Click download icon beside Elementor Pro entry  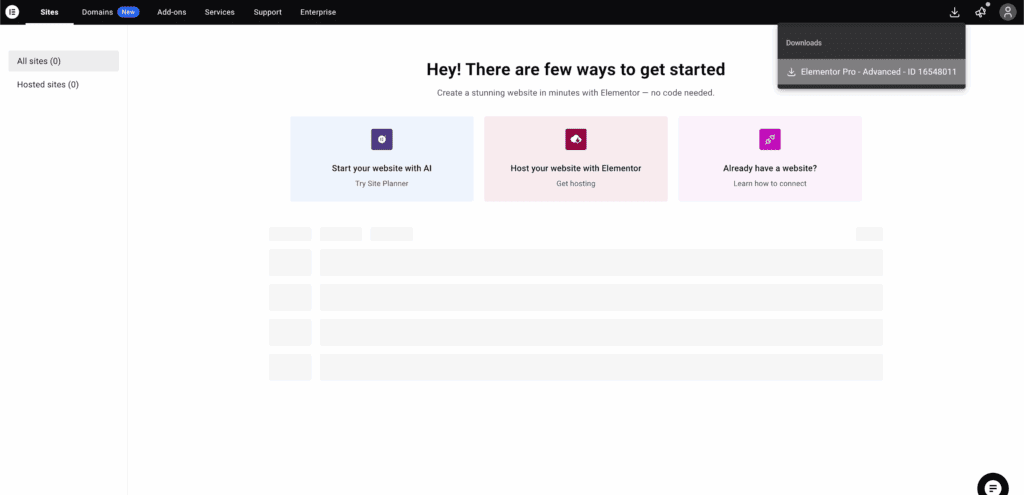coord(792,72)
